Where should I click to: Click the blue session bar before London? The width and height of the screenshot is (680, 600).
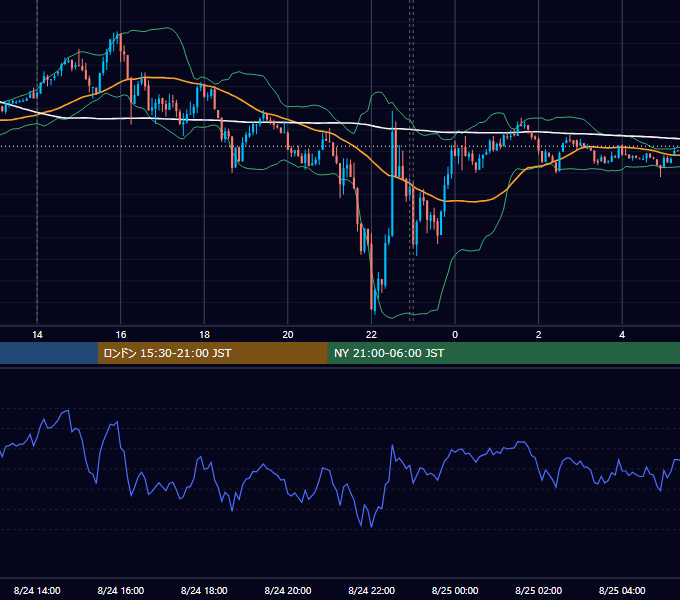pos(49,353)
